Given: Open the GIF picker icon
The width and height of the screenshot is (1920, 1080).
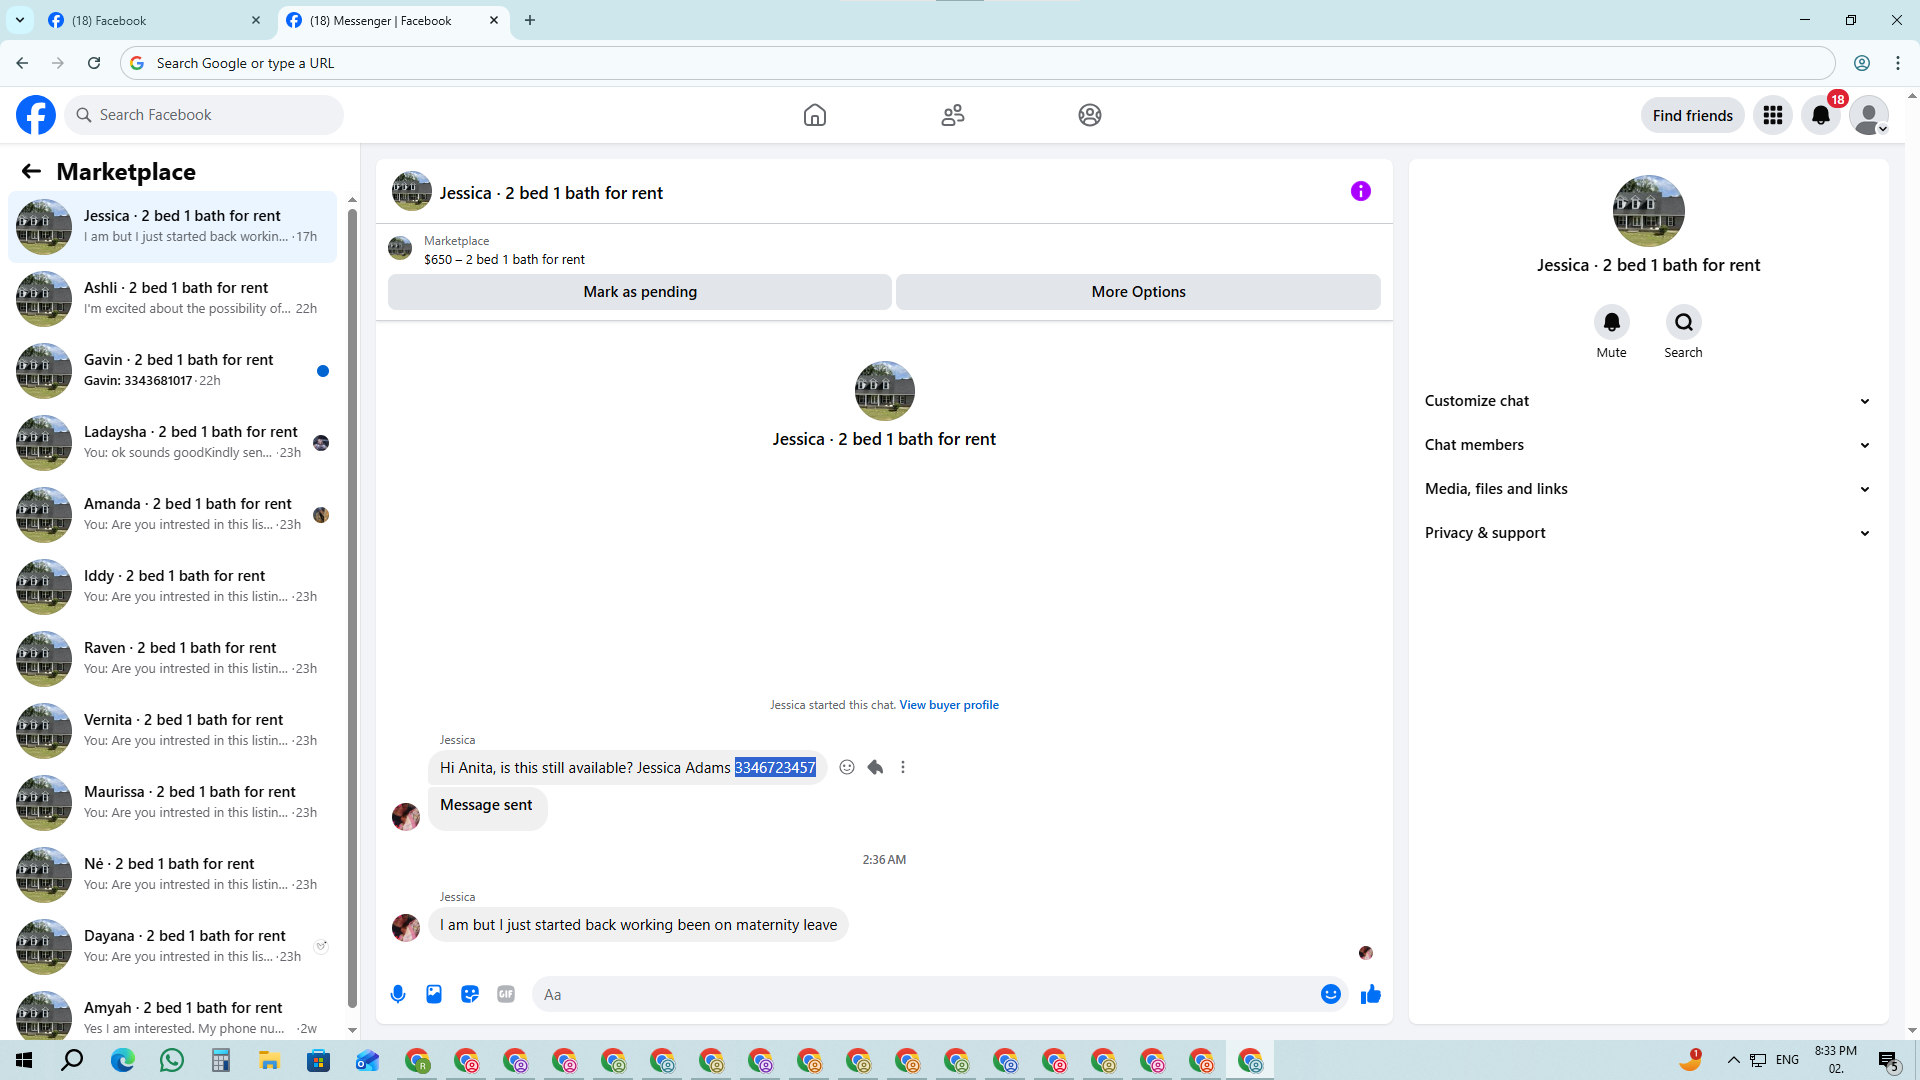Looking at the screenshot, I should tap(506, 994).
